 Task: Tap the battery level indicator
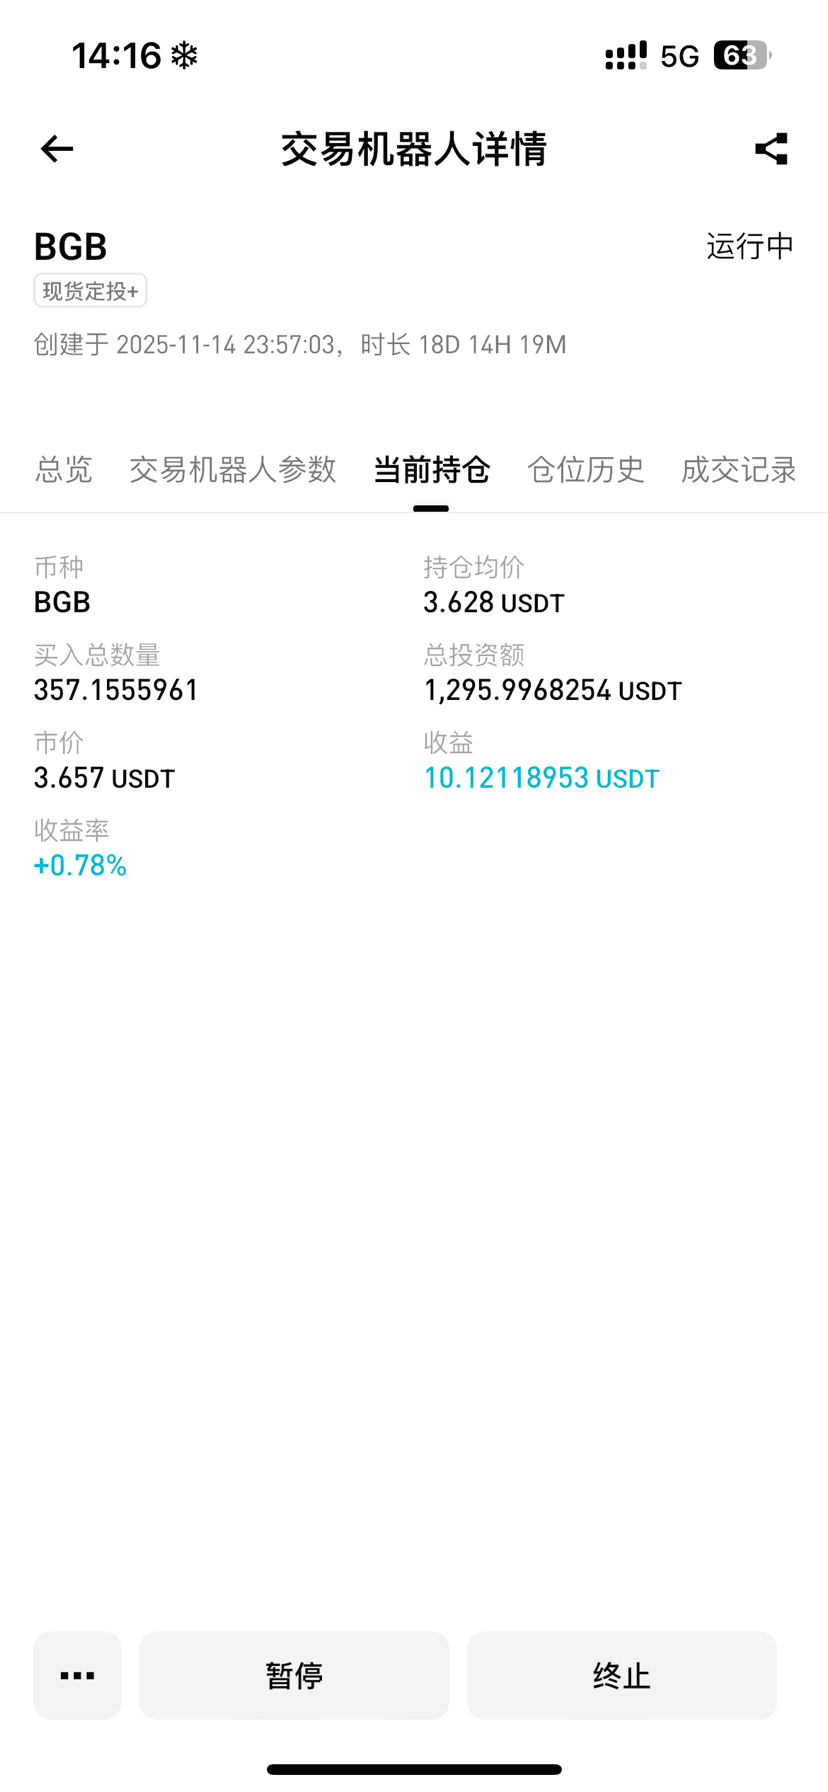point(741,56)
